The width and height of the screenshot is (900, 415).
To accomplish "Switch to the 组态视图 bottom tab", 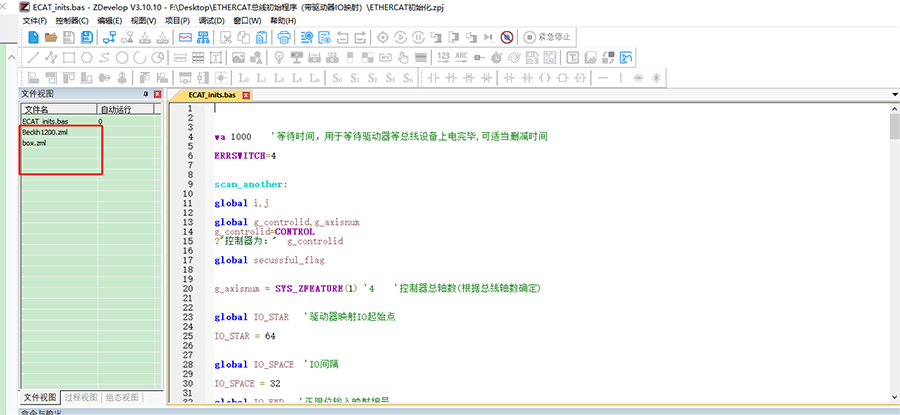I will coord(122,397).
